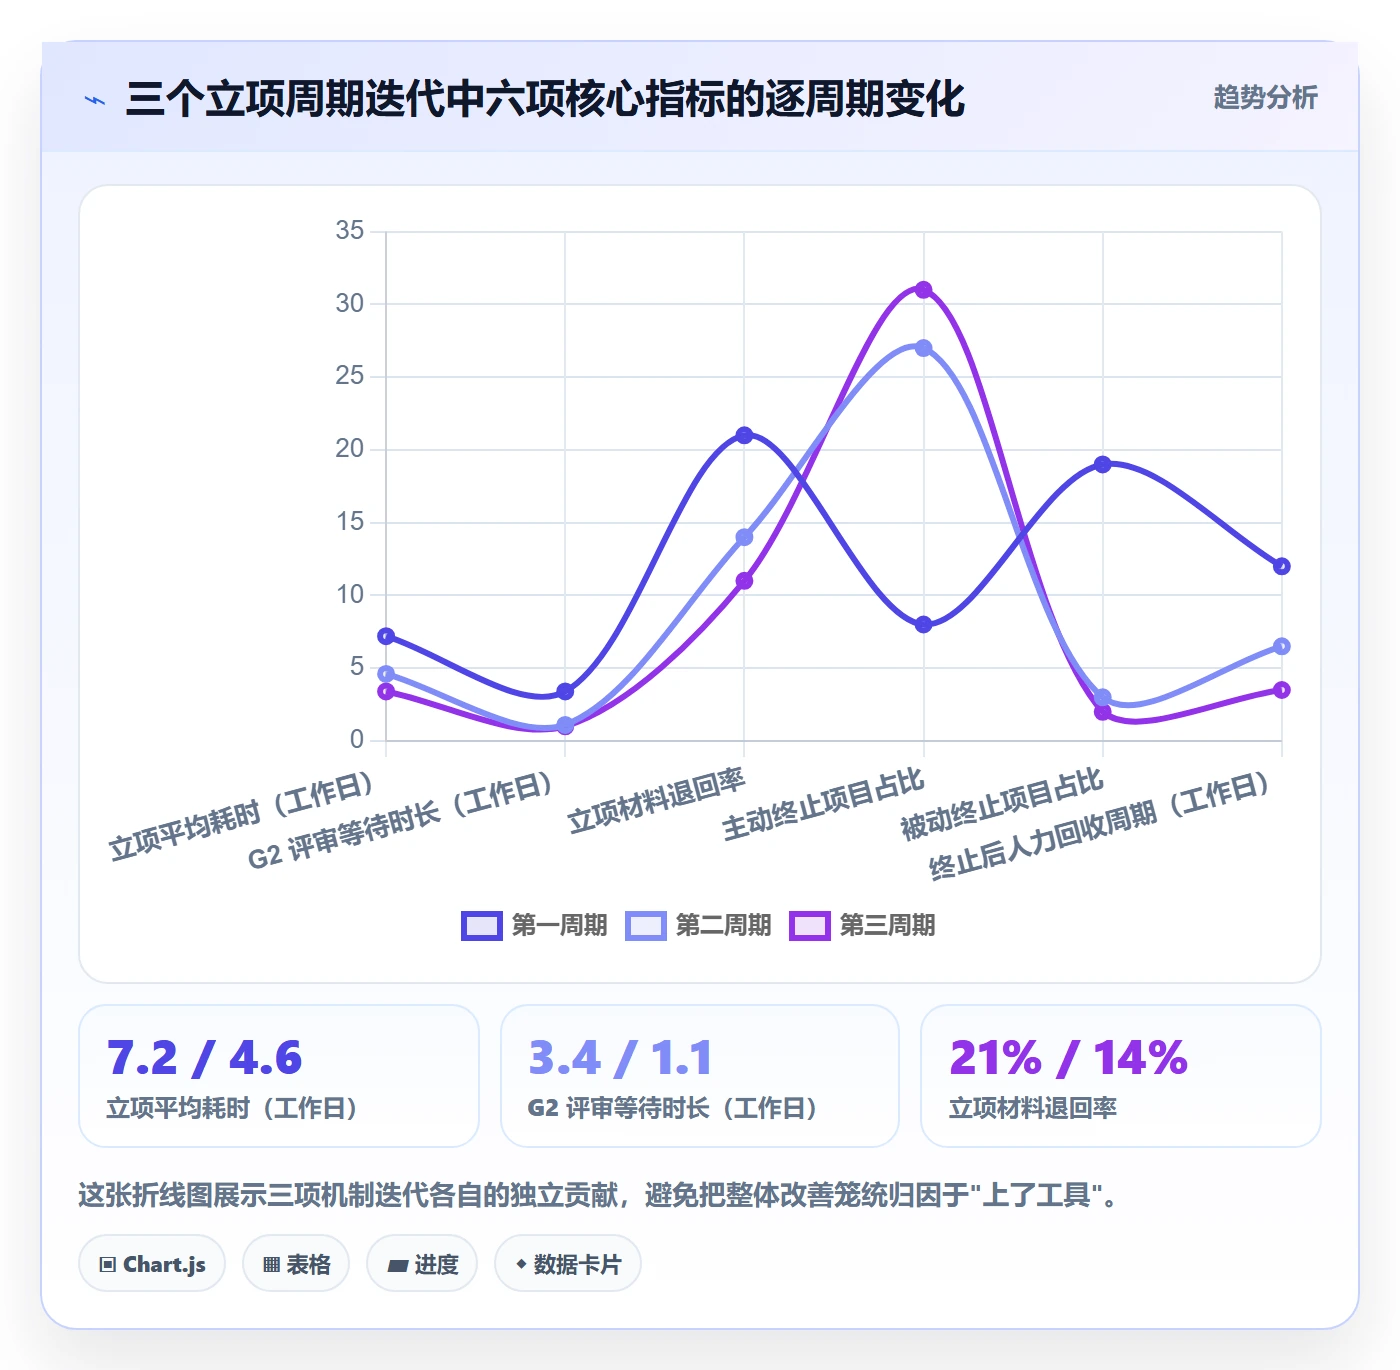1400x1370 pixels.
Task: Toggle the 第一周期 legend swatch
Action: pos(481,926)
